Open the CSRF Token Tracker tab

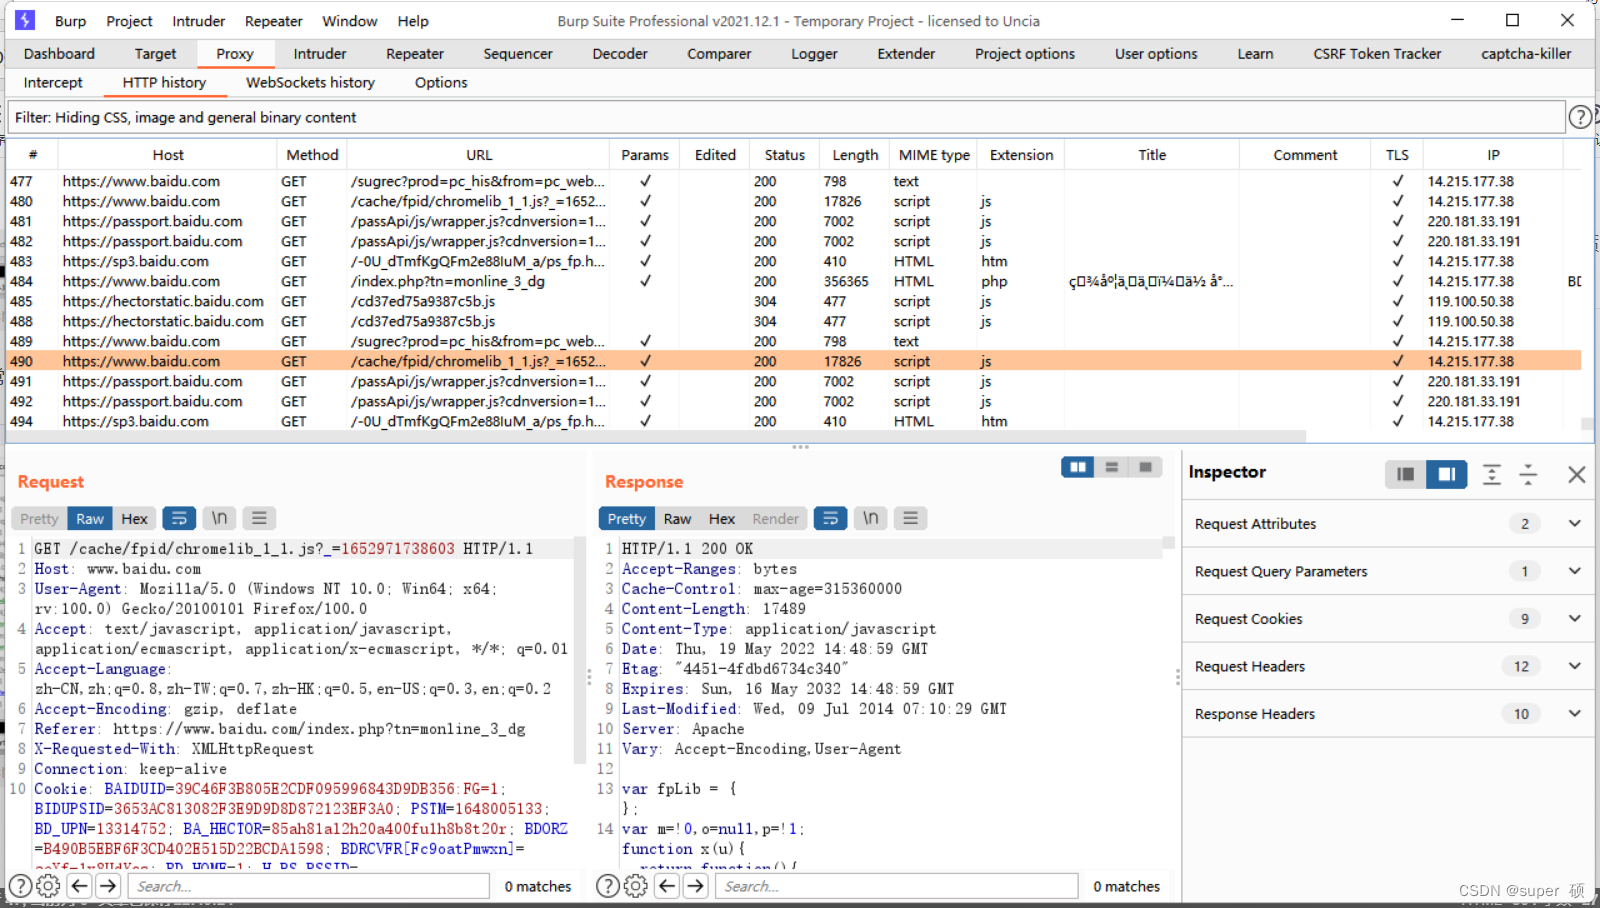tap(1377, 54)
